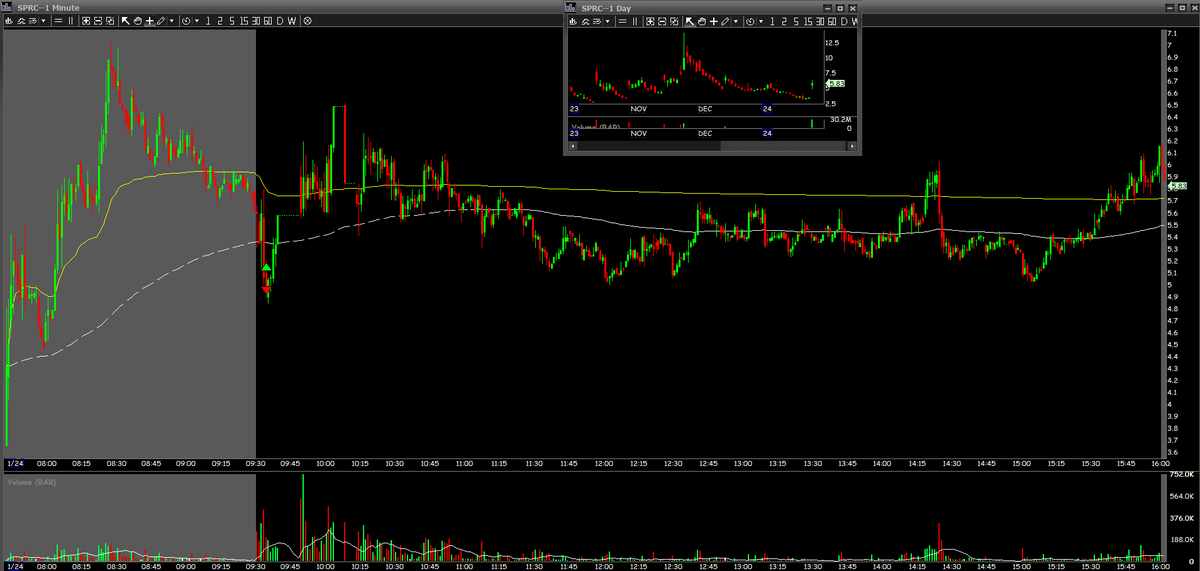The width and height of the screenshot is (1200, 571).
Task: Click the 5.83 current price tag on main chart
Action: pyautogui.click(x=1177, y=186)
